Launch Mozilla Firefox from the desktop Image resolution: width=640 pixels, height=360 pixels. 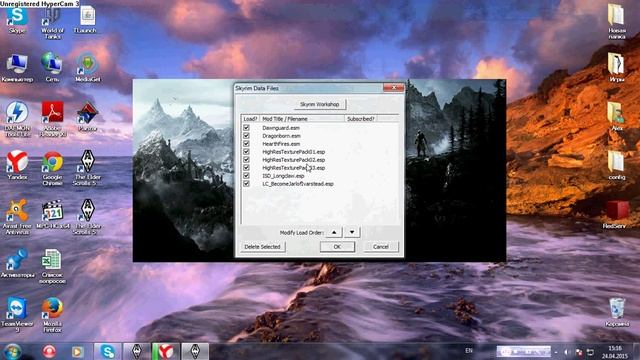(53, 315)
